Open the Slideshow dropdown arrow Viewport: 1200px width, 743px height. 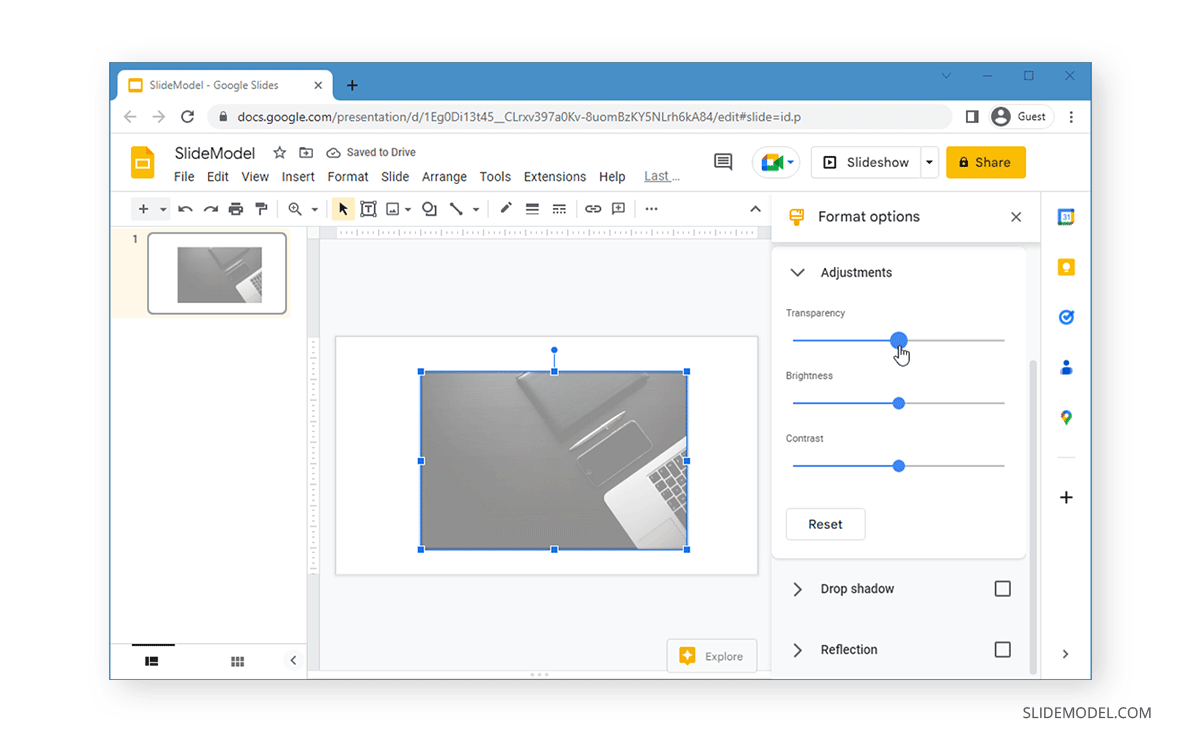coord(927,162)
